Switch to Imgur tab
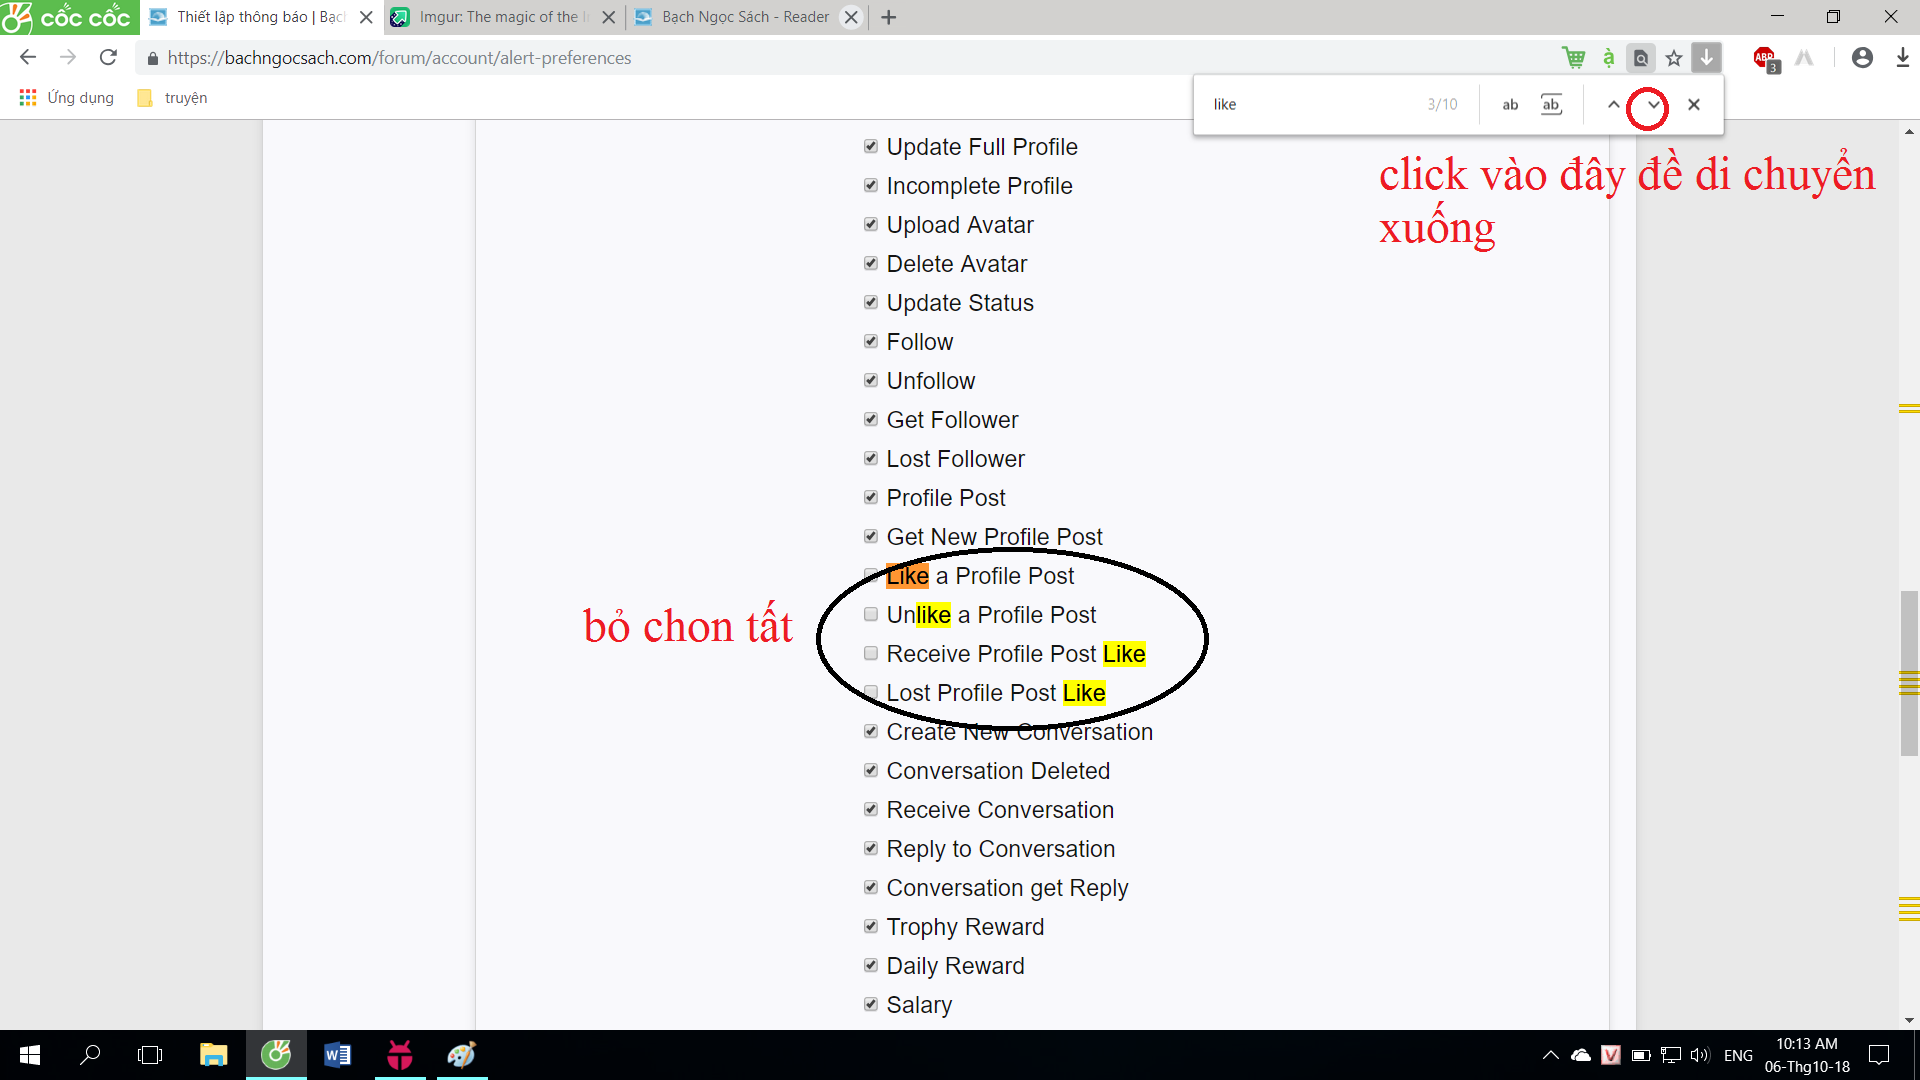Screen dimensions: 1920x1080 (498, 17)
